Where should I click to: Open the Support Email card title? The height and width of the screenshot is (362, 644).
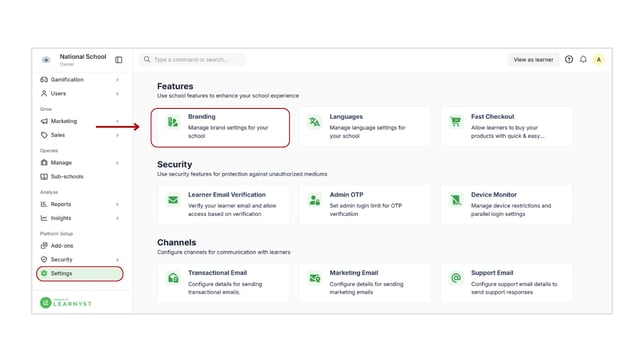pyautogui.click(x=492, y=273)
